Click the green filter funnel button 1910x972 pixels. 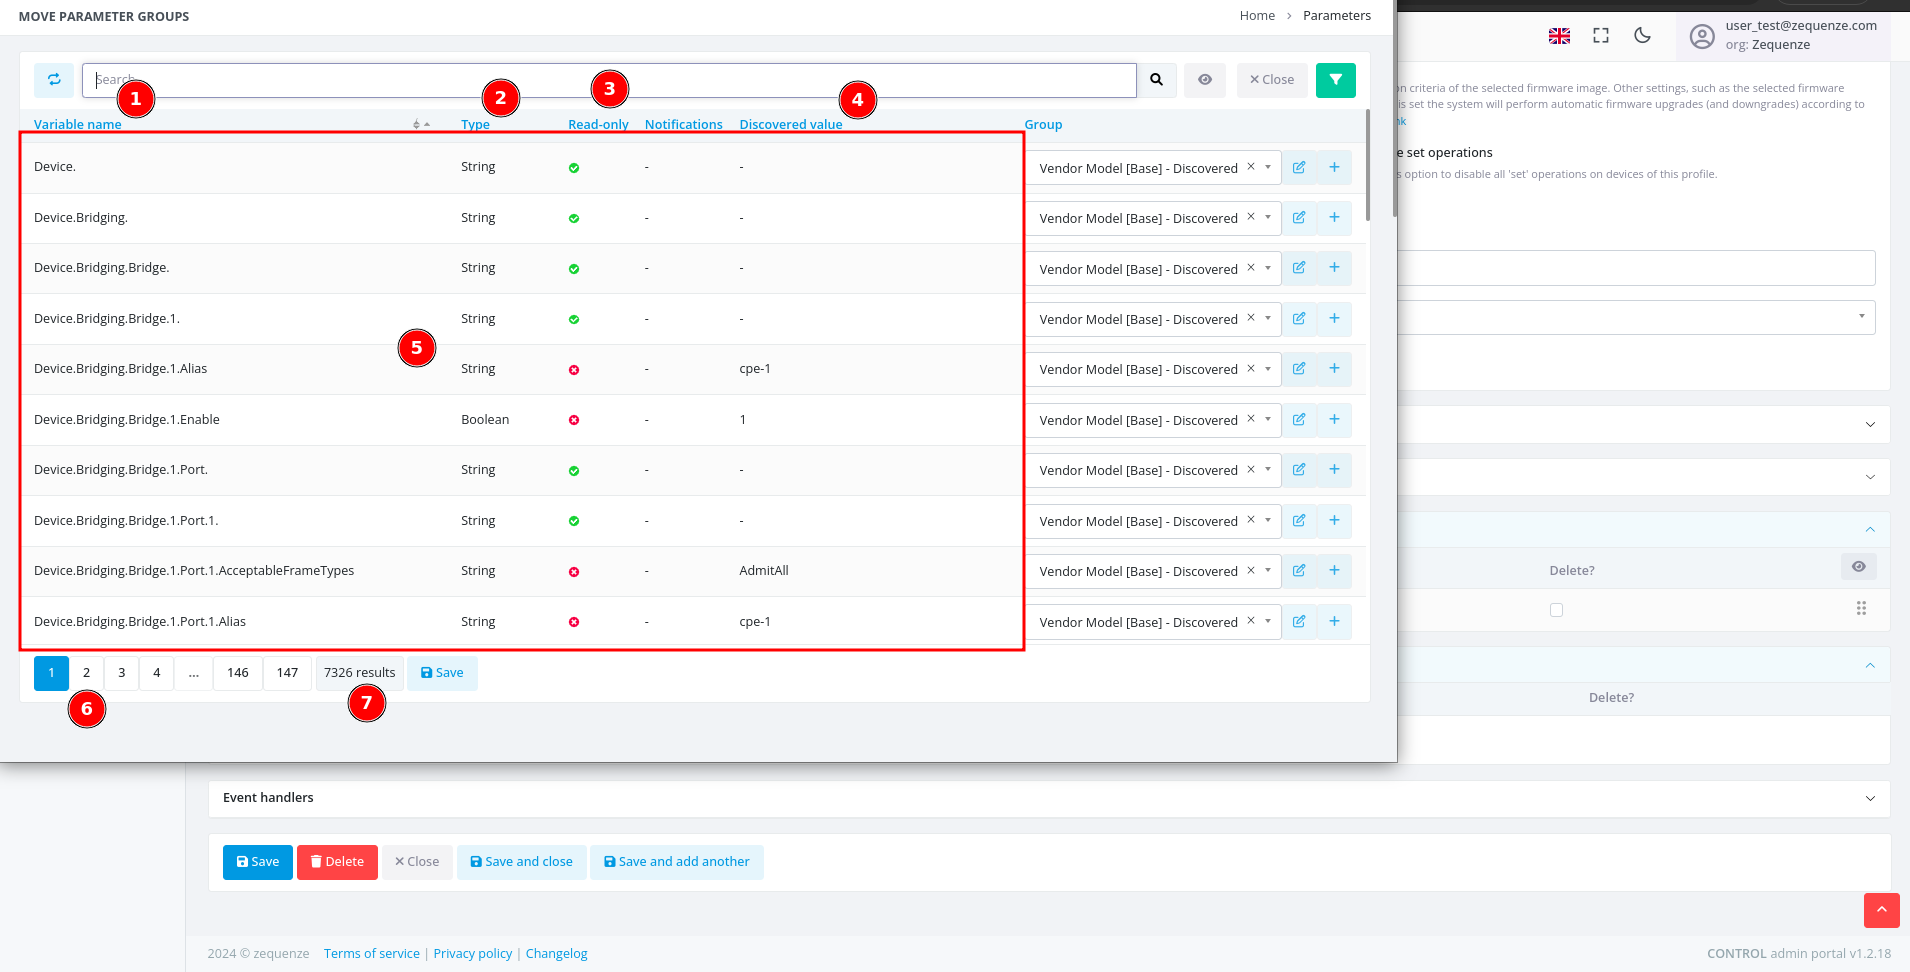(1335, 80)
